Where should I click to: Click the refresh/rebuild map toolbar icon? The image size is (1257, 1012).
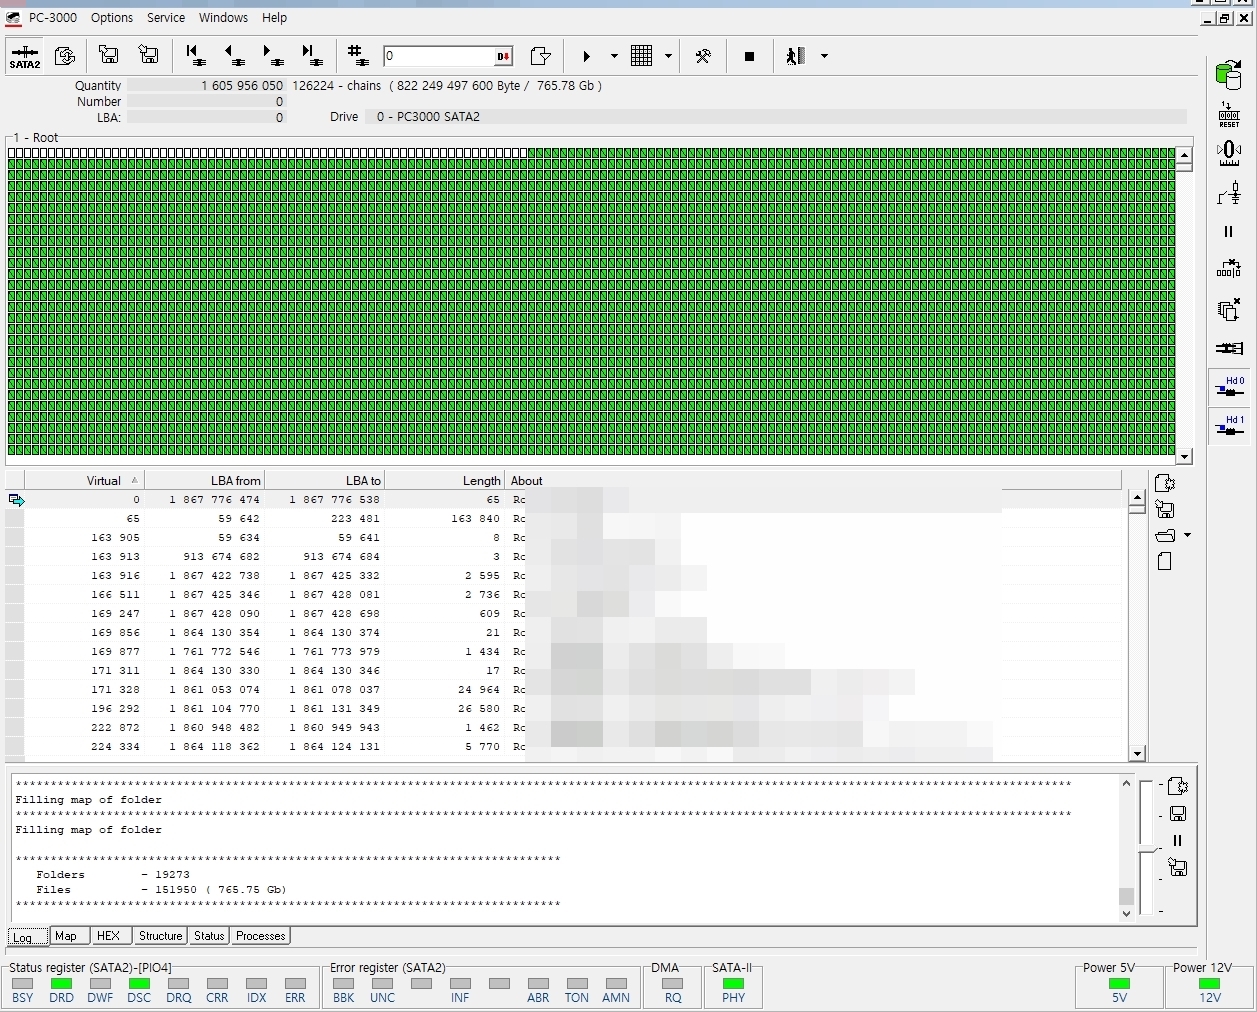pyautogui.click(x=64, y=56)
